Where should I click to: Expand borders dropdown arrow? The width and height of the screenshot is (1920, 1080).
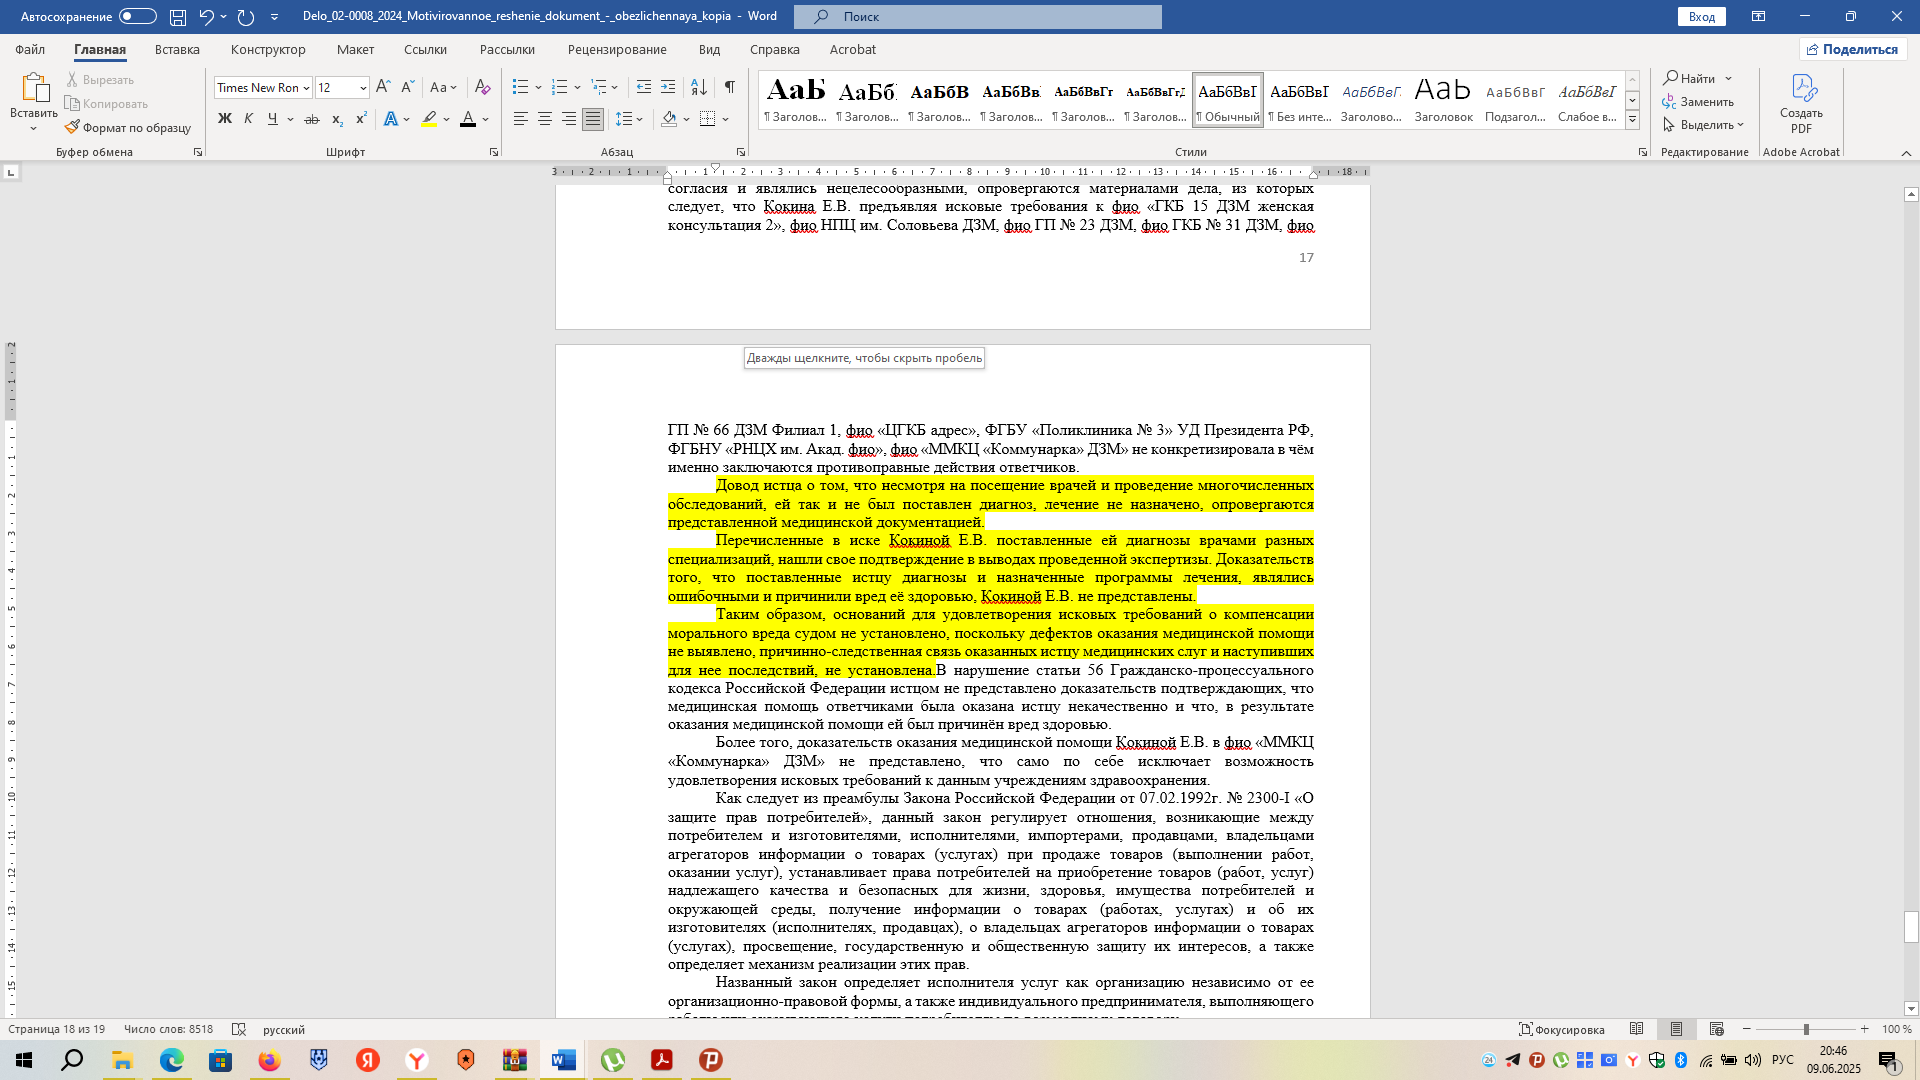click(x=726, y=119)
